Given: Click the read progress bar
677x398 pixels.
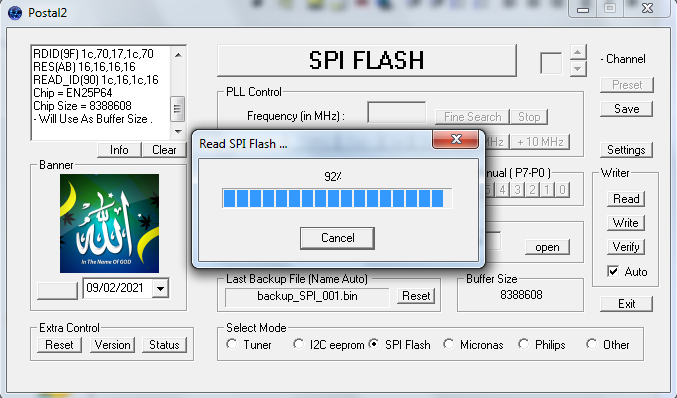Looking at the screenshot, I should (x=337, y=199).
